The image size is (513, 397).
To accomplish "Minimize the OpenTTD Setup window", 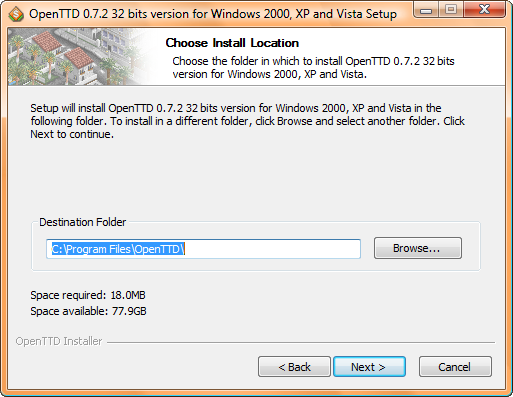I will (x=426, y=10).
